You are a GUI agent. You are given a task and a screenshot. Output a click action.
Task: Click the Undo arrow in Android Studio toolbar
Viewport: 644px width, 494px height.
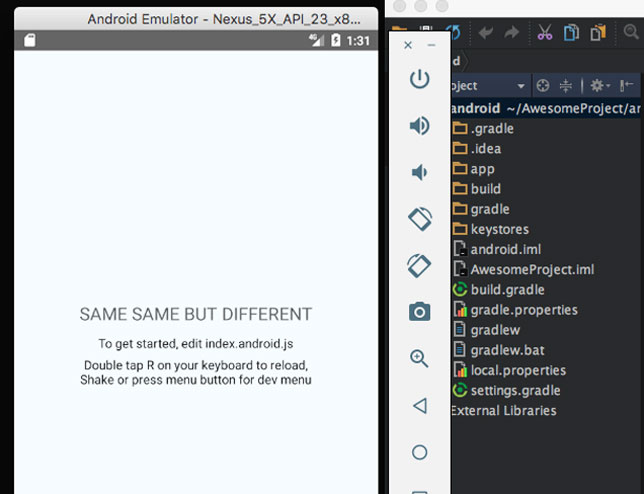coord(485,32)
